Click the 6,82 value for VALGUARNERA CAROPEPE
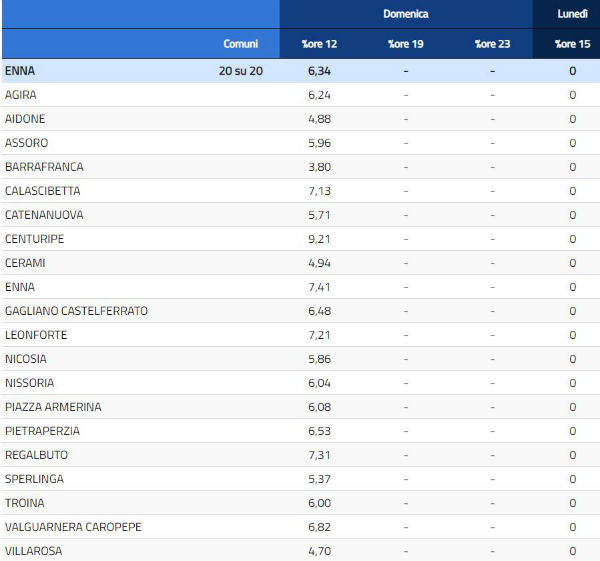600x561 pixels. click(319, 527)
